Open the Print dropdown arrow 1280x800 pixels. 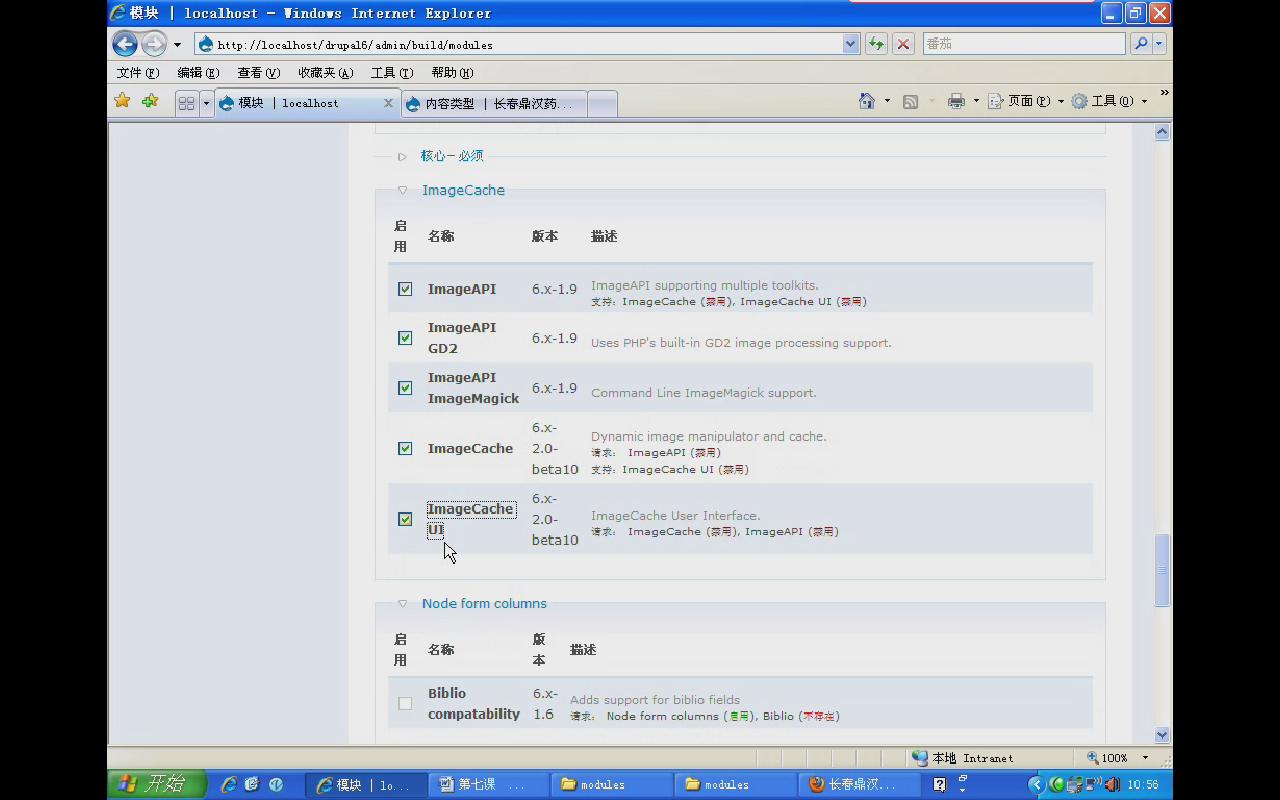click(975, 101)
